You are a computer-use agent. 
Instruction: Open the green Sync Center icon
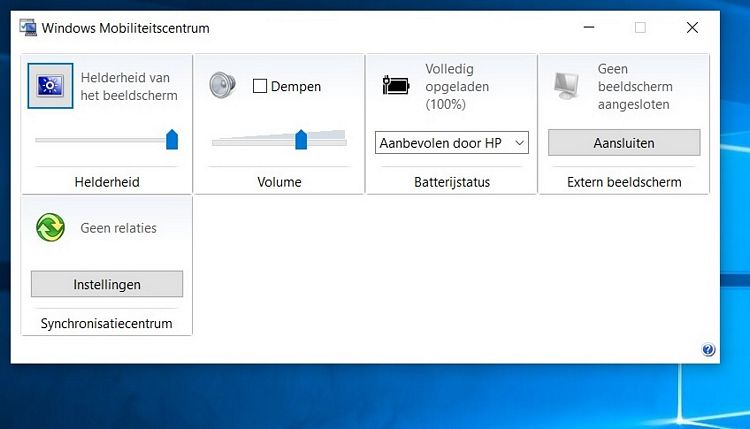click(50, 228)
